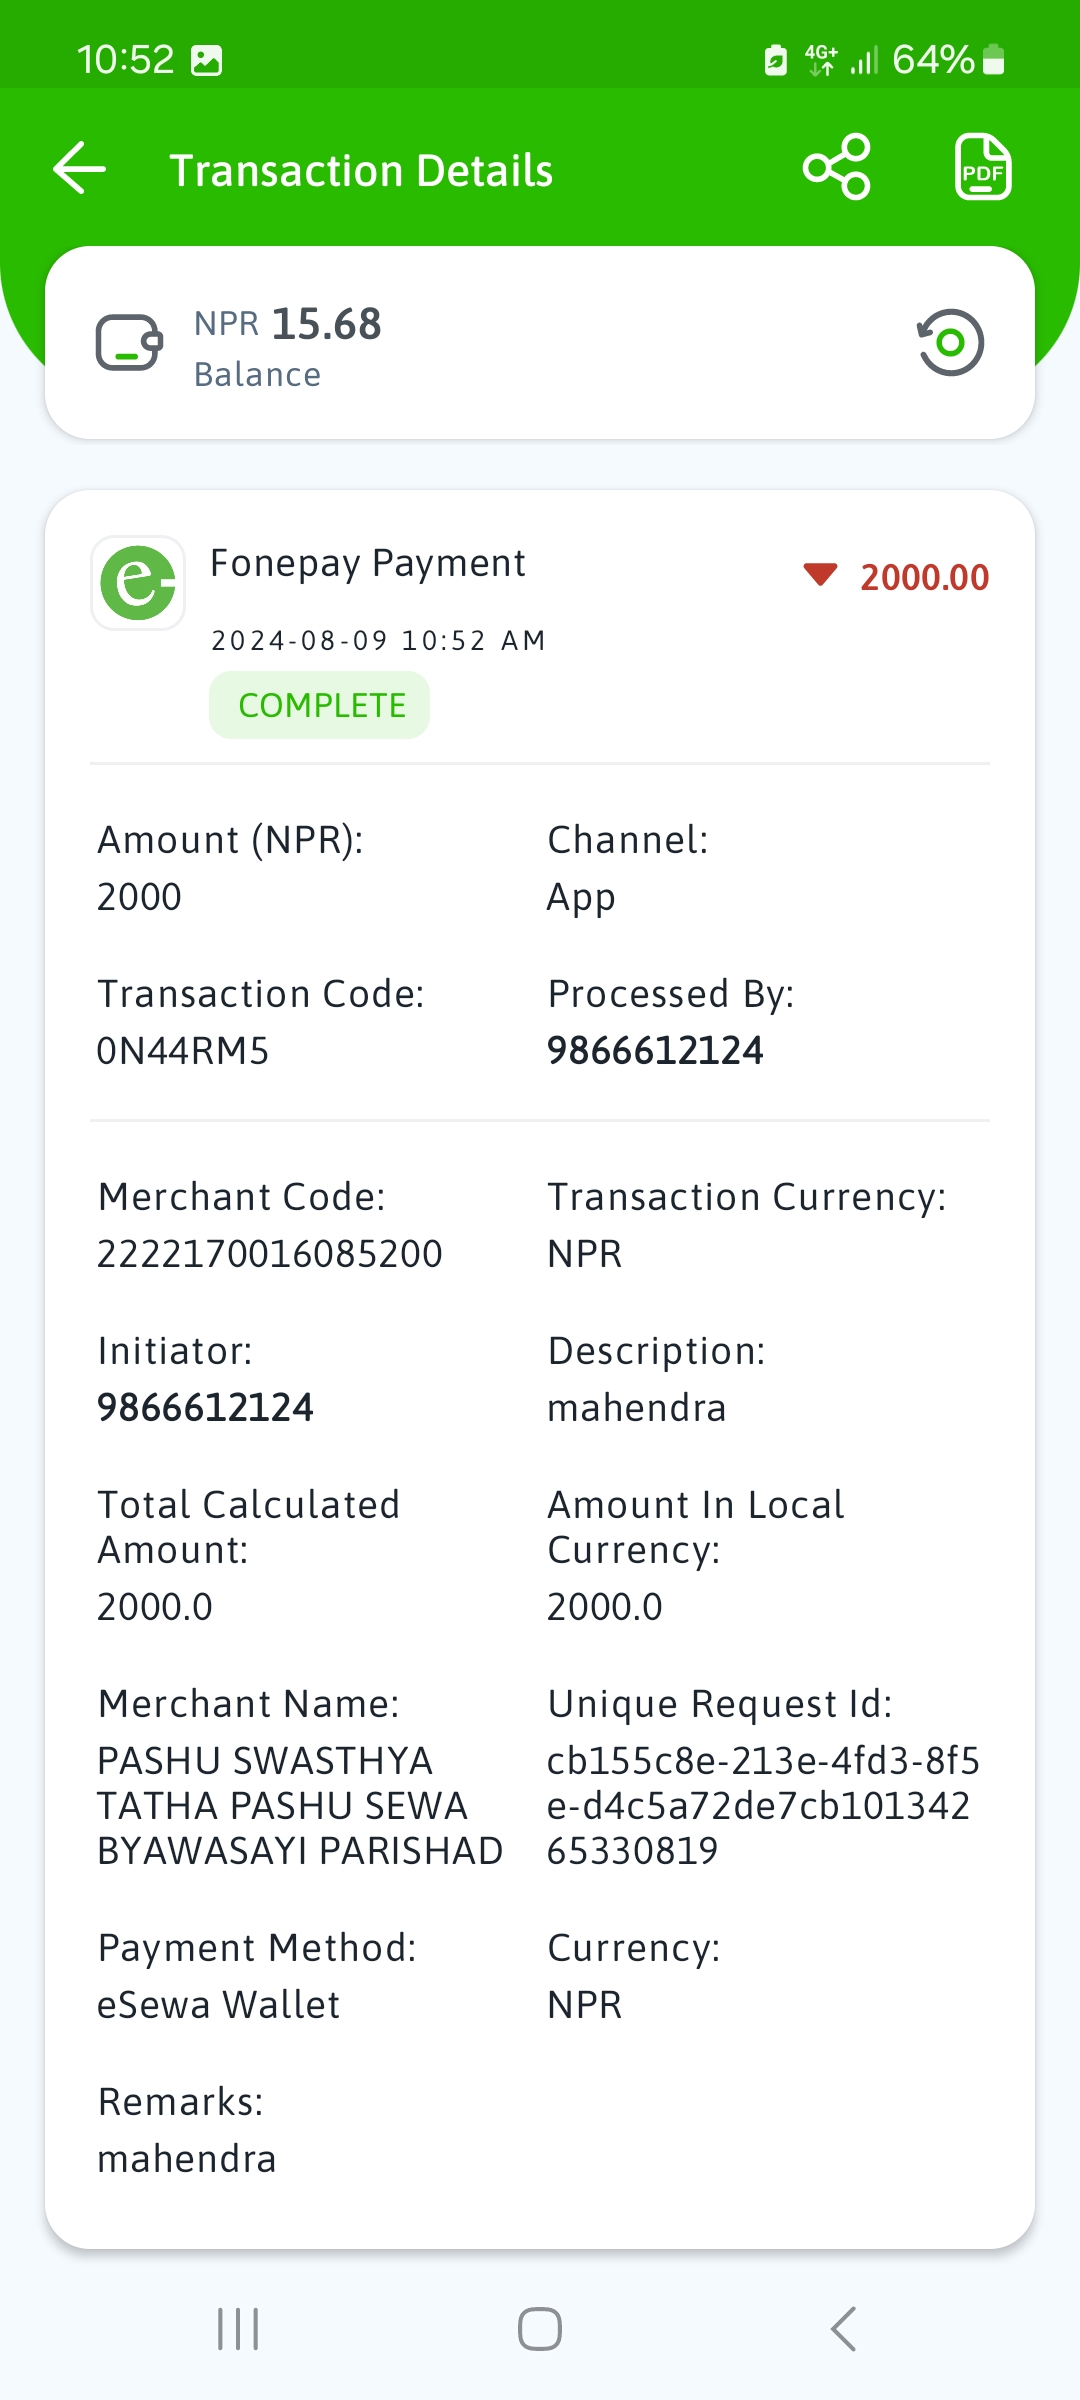Tap the 2000.00 debited amount
This screenshot has width=1080, height=2400.
pyautogui.click(x=924, y=577)
